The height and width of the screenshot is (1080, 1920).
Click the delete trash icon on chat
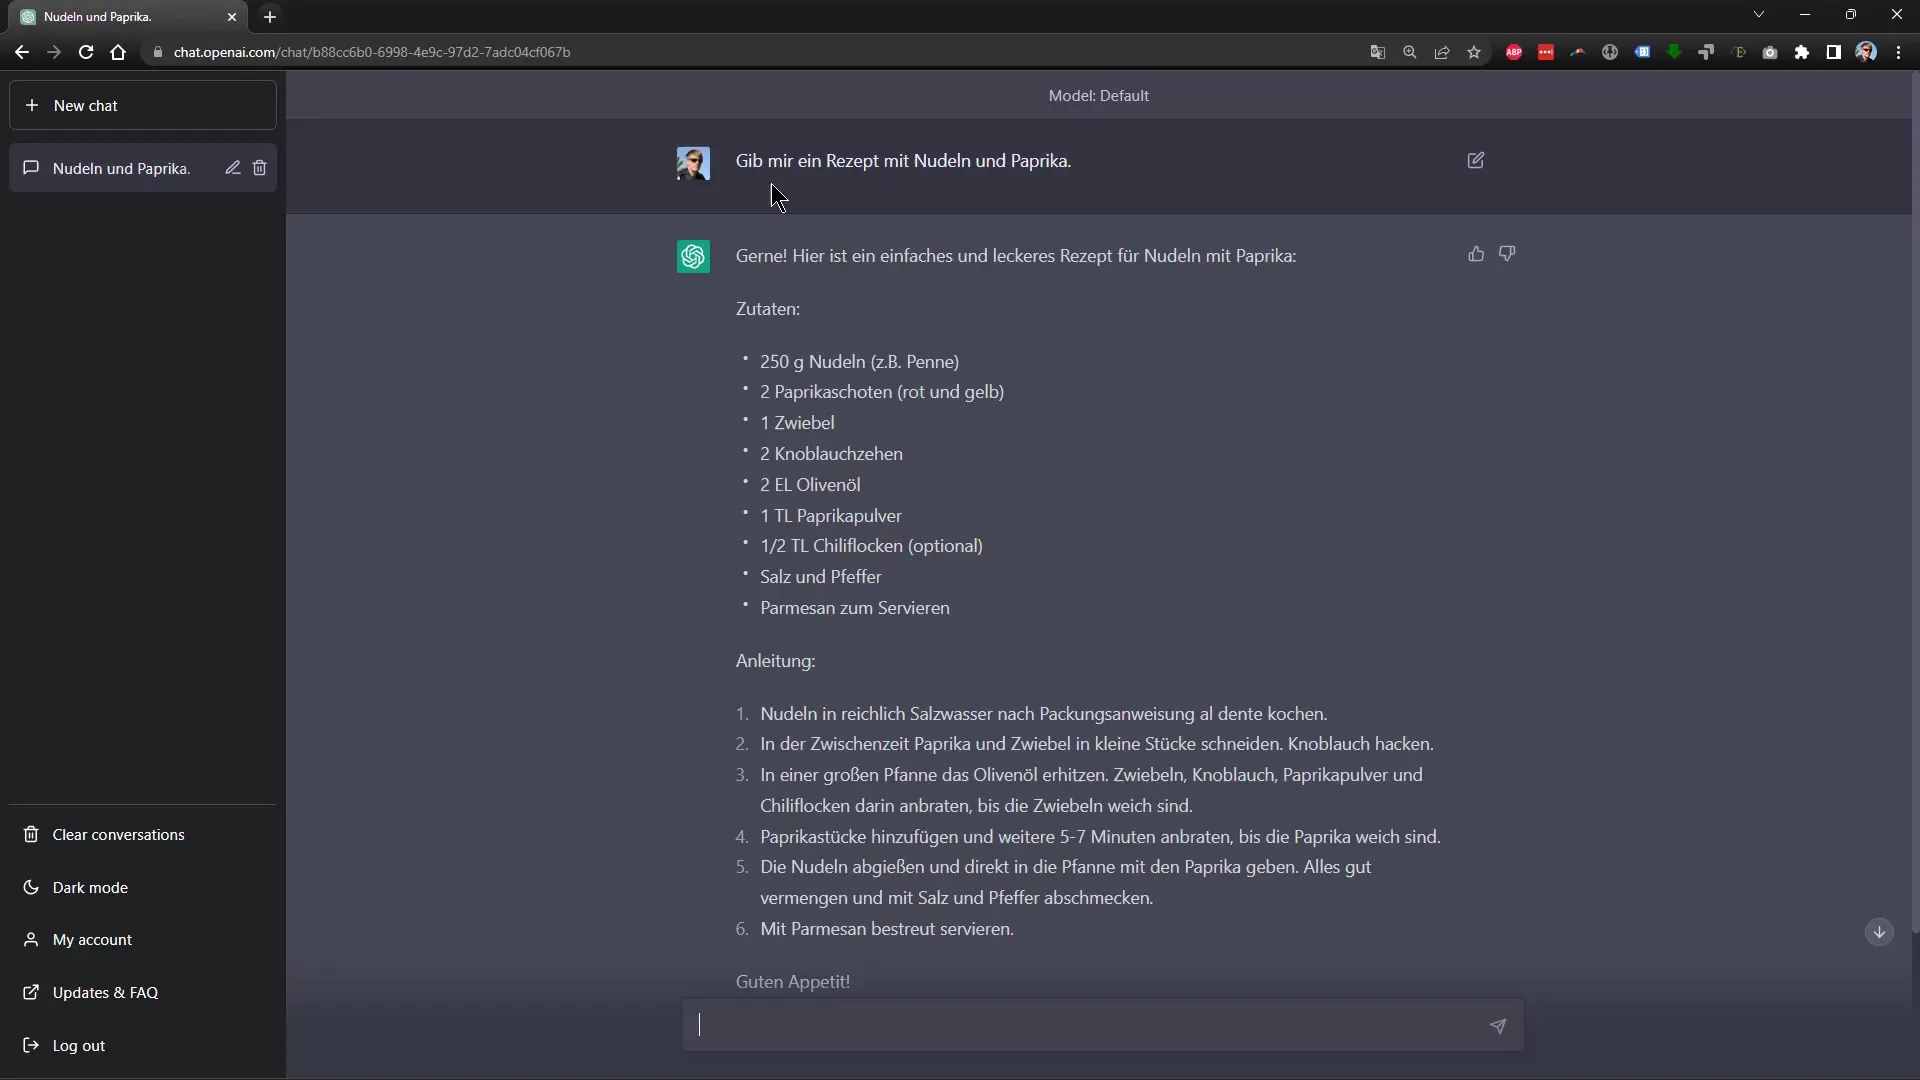(260, 167)
